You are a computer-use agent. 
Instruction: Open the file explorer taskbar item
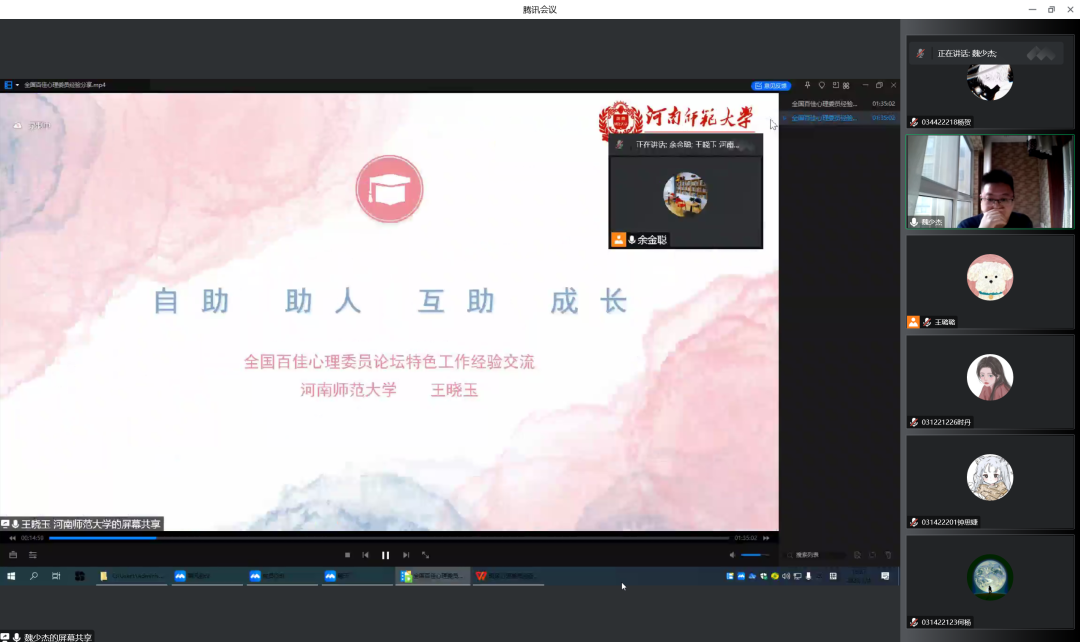click(132, 577)
